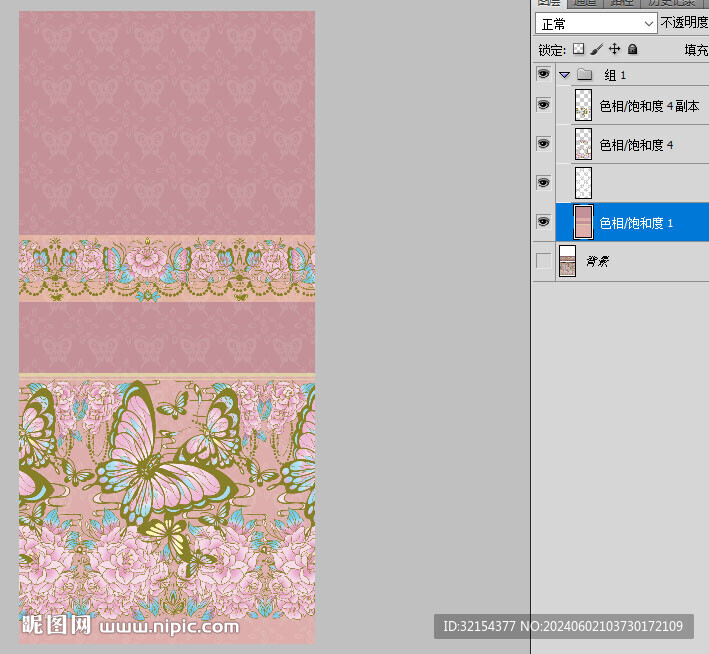
Task: Click the 组 1 folder icon
Action: (584, 74)
